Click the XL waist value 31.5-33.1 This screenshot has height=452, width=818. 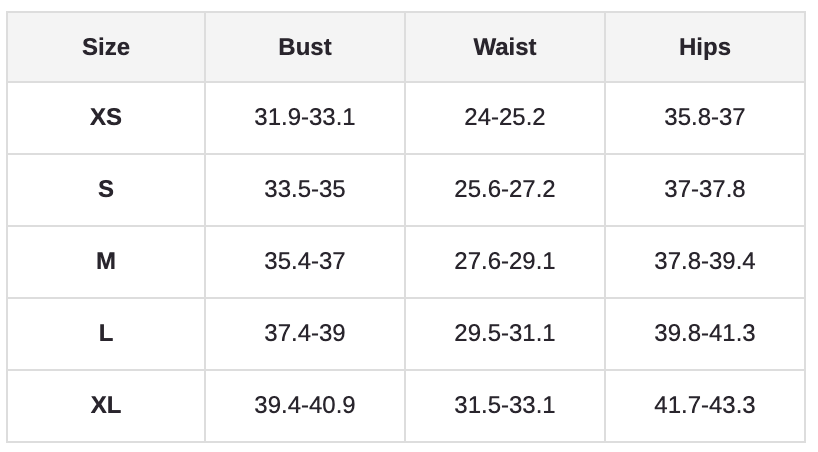(x=505, y=405)
